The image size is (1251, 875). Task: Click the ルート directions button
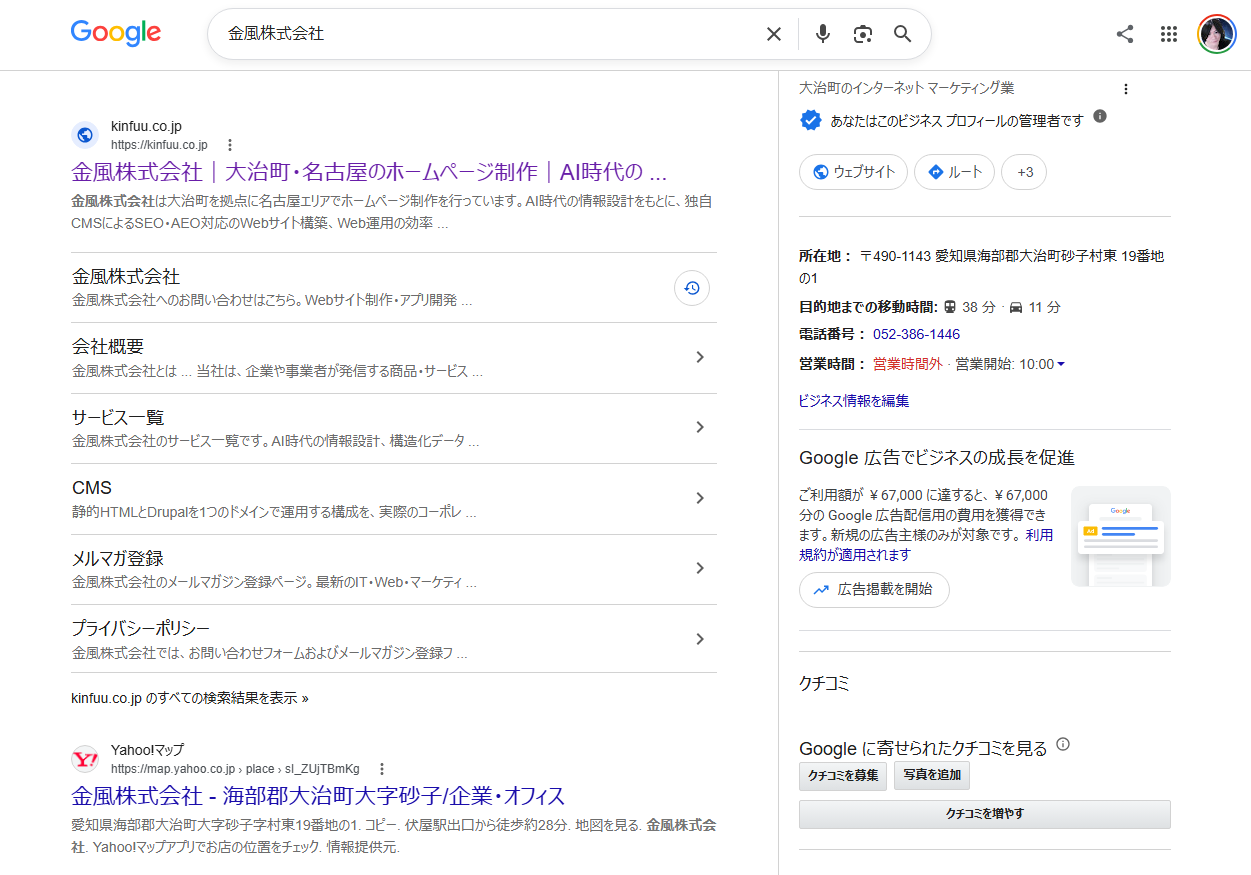954,172
